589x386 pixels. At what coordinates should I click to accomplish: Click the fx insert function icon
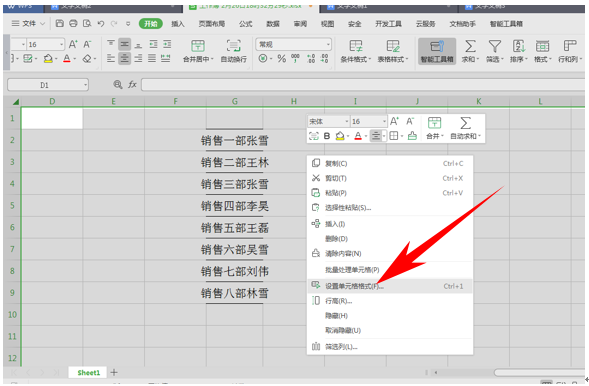(x=132, y=84)
